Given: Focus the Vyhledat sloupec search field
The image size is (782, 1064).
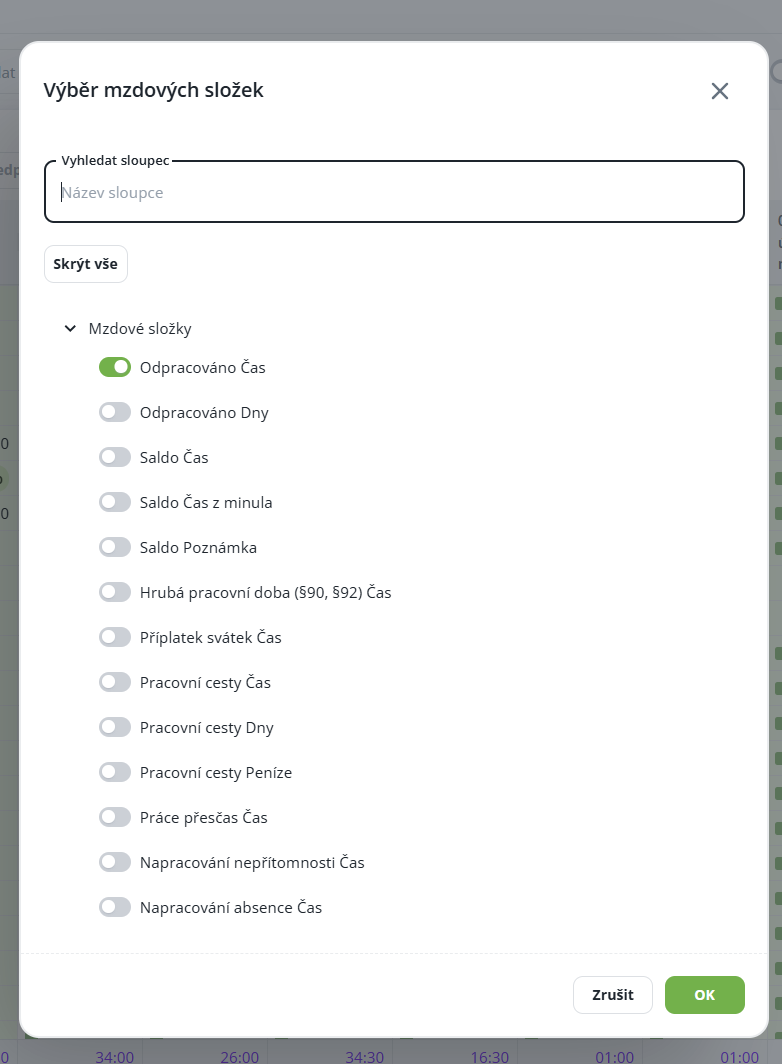Looking at the screenshot, I should pyautogui.click(x=394, y=192).
